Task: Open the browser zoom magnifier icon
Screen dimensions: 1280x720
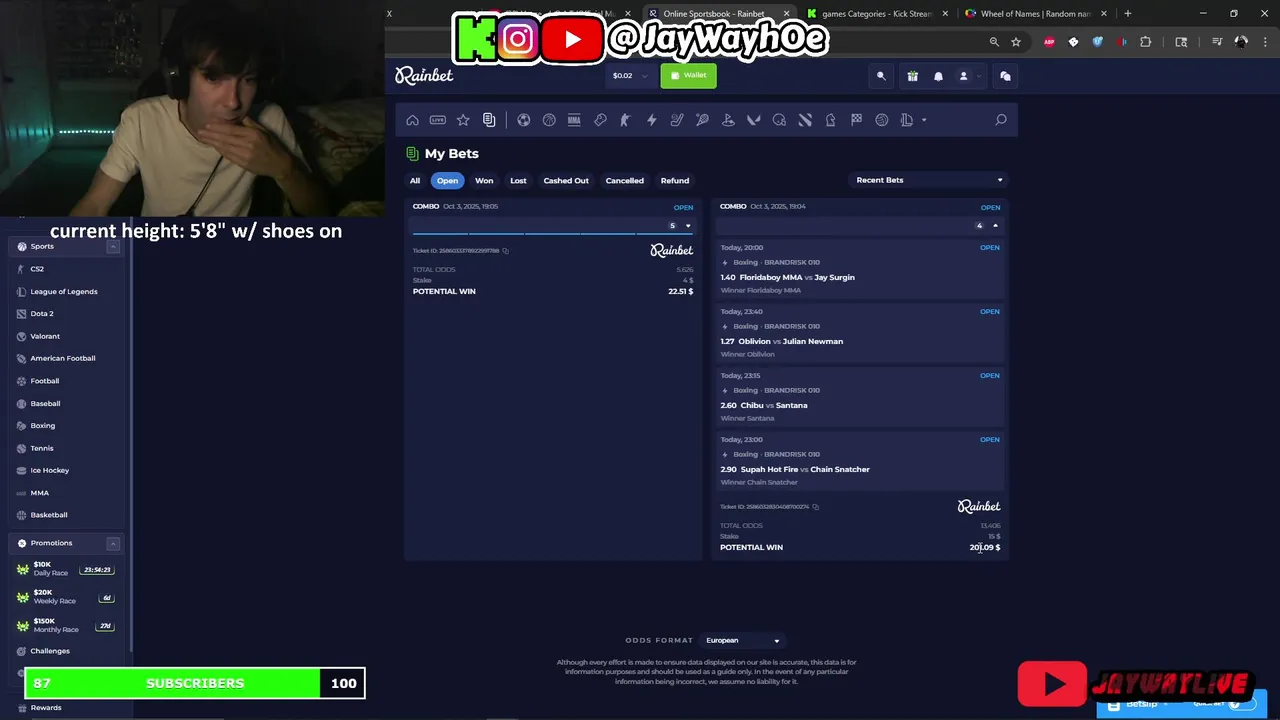Action: tap(994, 42)
